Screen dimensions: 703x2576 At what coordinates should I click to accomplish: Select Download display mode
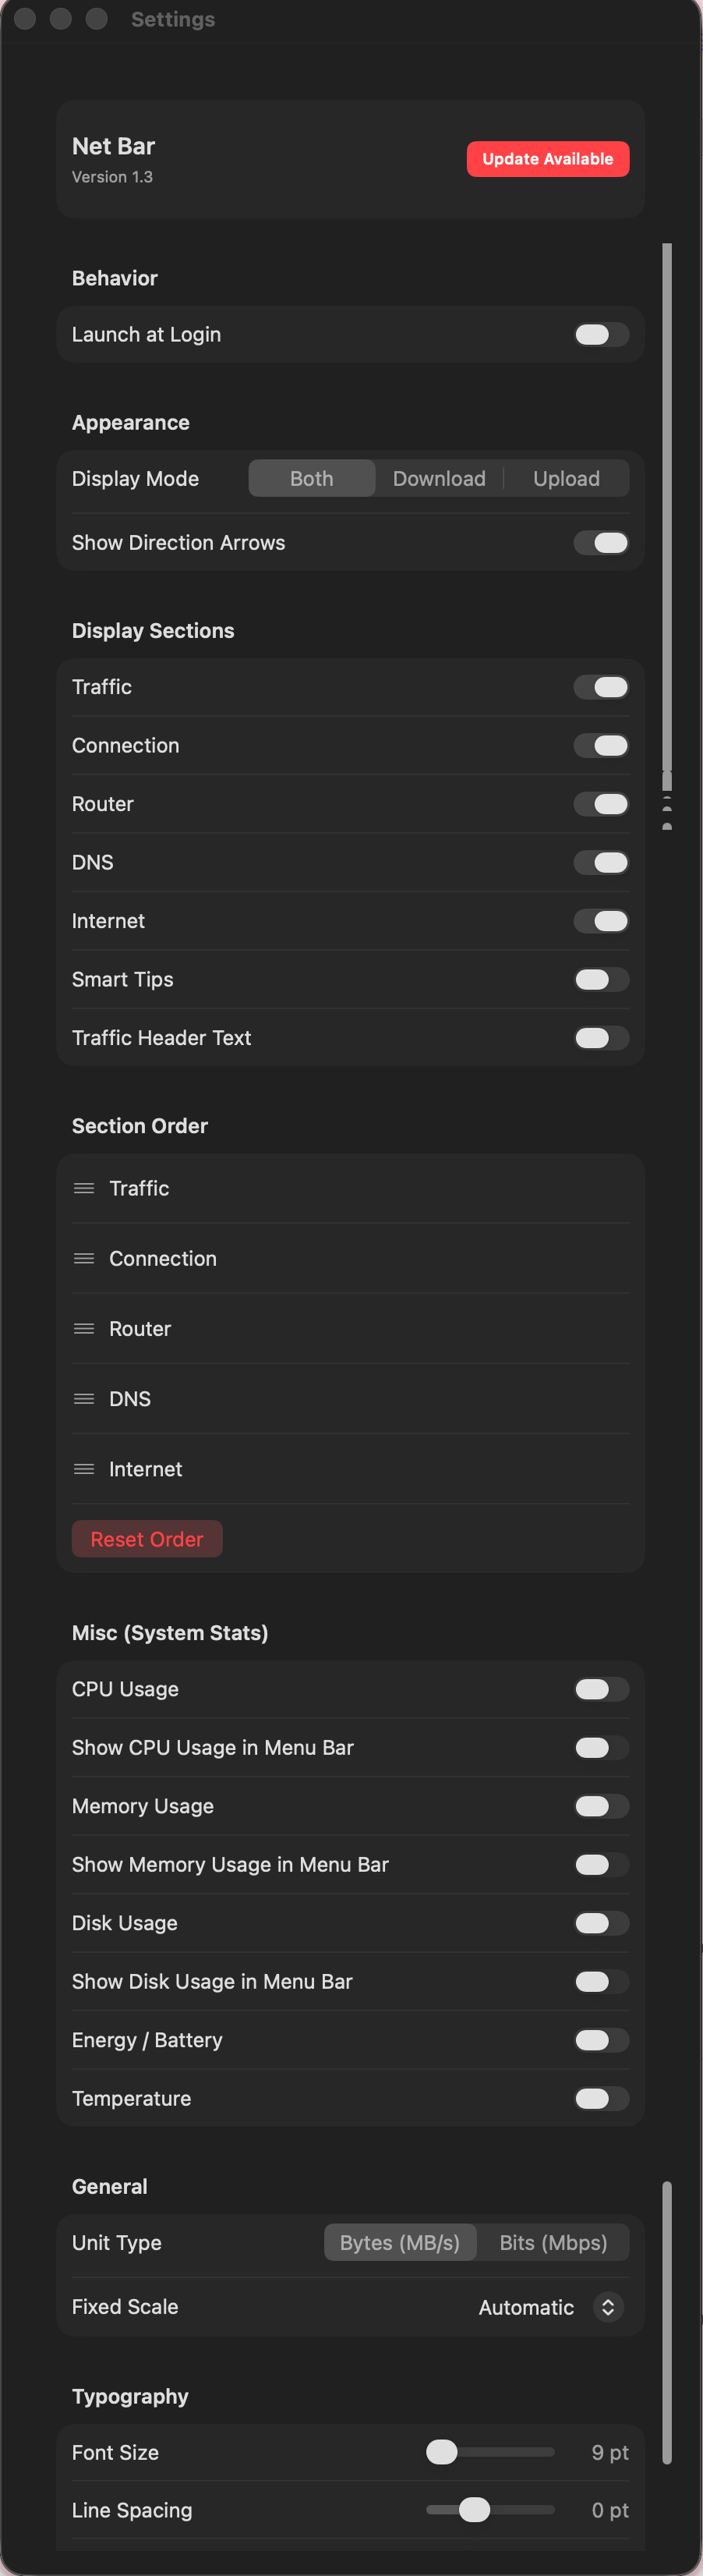point(439,478)
